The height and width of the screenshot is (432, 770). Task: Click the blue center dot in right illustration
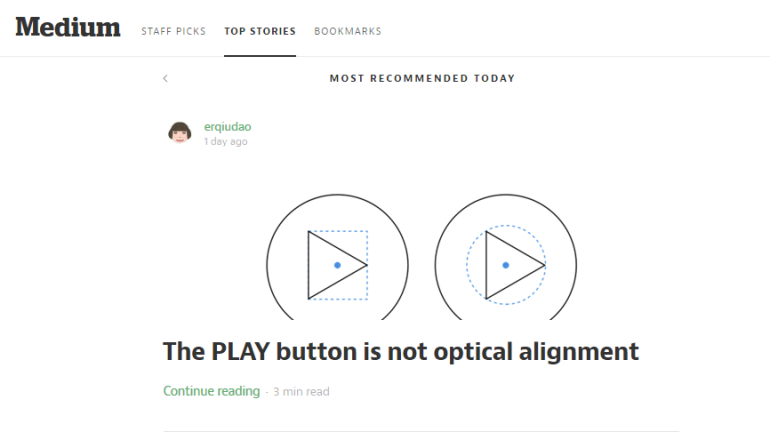pyautogui.click(x=506, y=265)
